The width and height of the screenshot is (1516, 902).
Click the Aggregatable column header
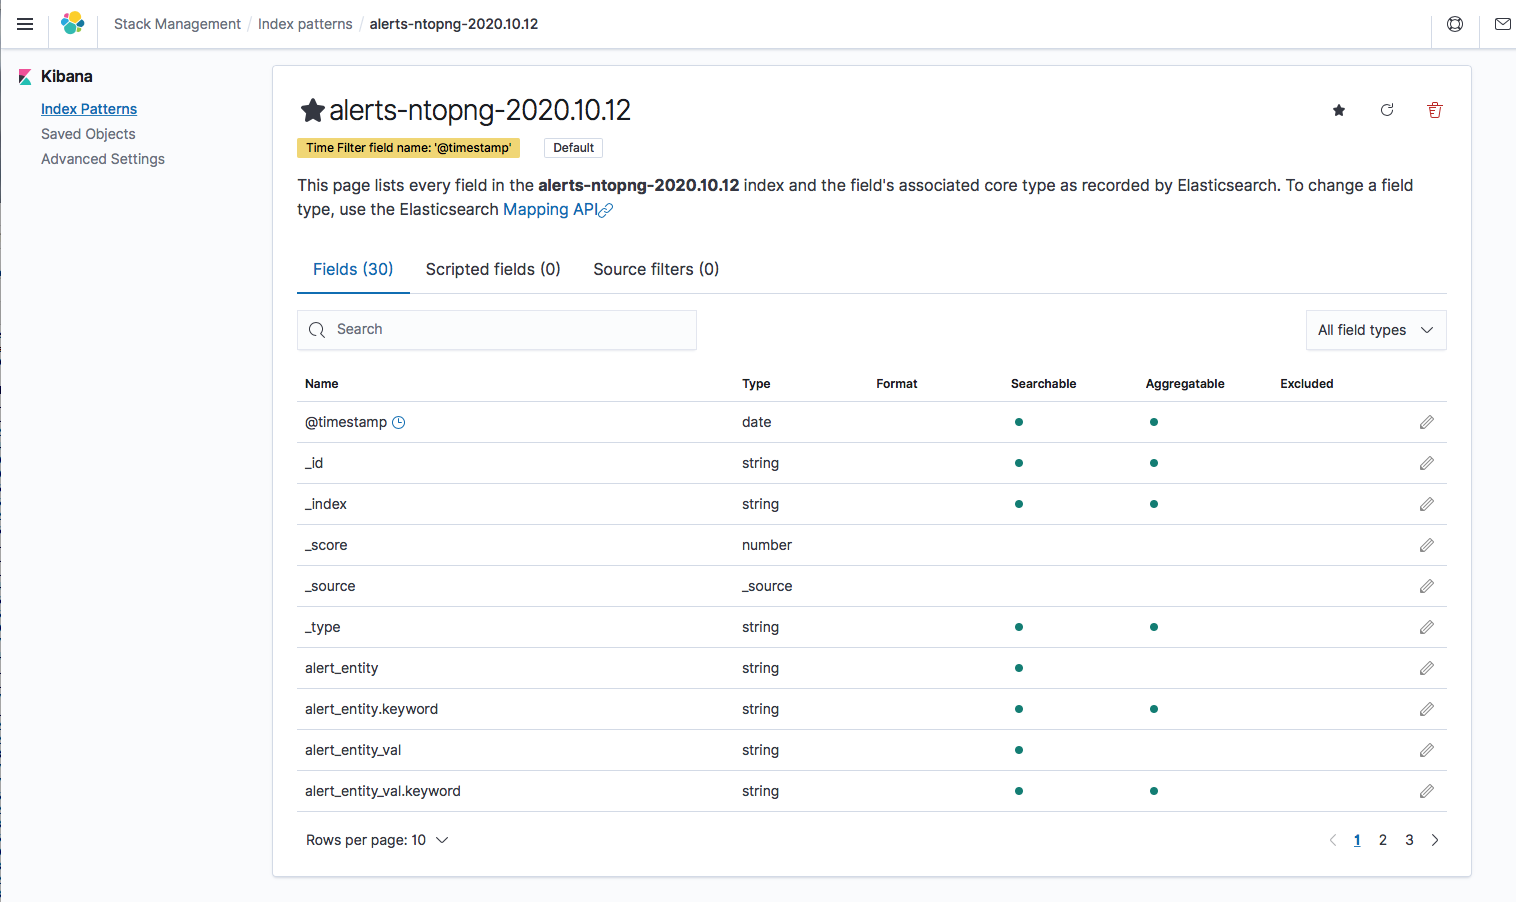click(x=1185, y=384)
